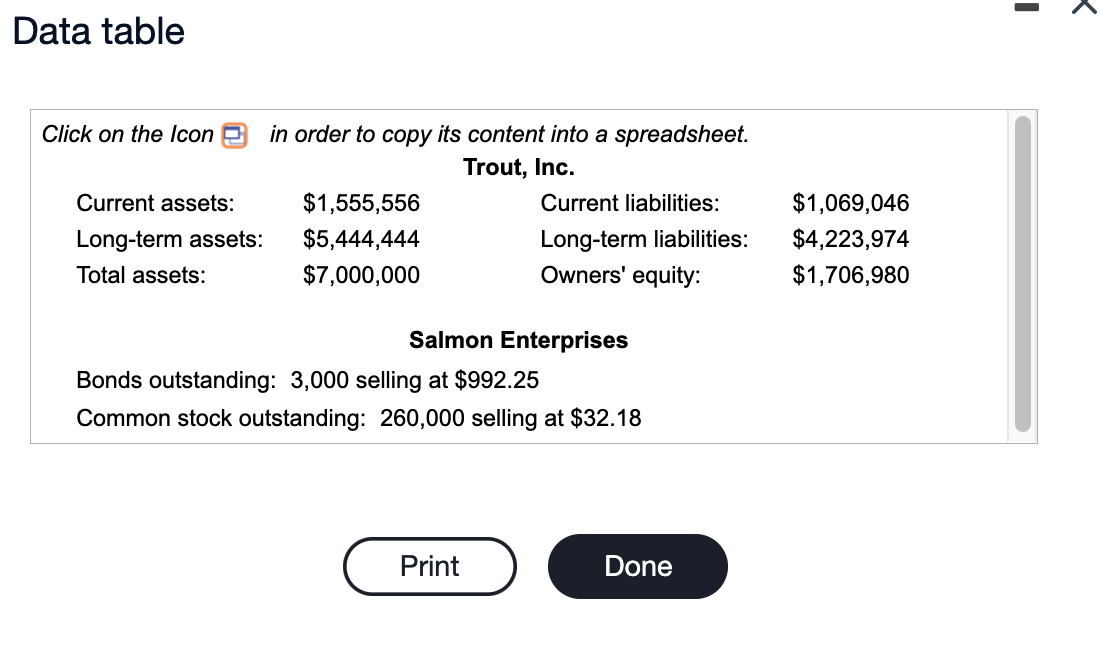This screenshot has height=652, width=1108.
Task: Click the Salmon Enterprises heading
Action: tap(518, 340)
